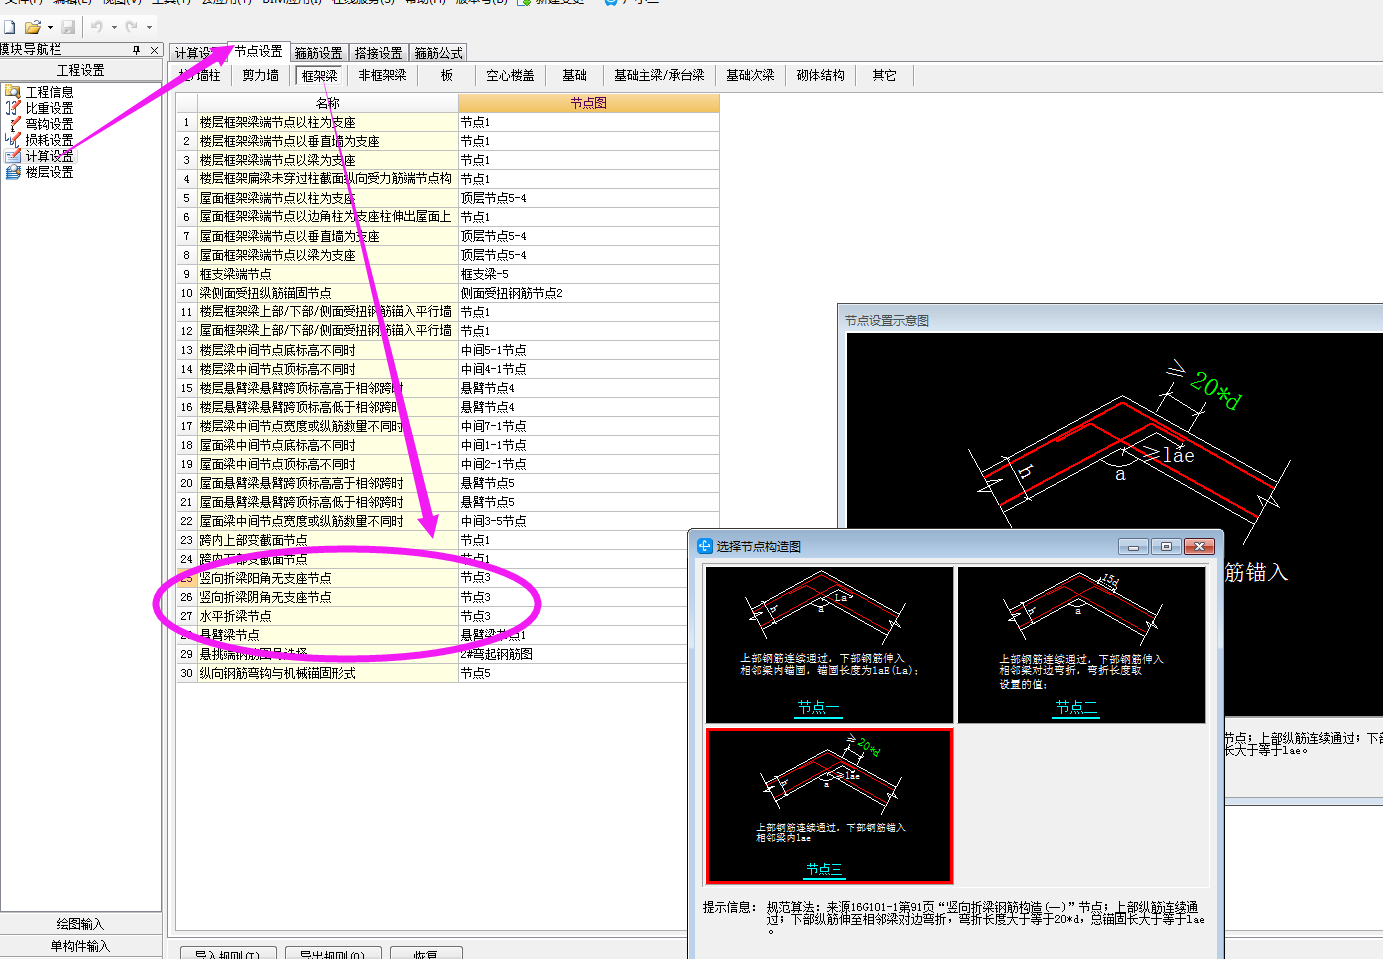The image size is (1383, 959).
Task: Select the 基础 component tab
Action: coord(575,75)
